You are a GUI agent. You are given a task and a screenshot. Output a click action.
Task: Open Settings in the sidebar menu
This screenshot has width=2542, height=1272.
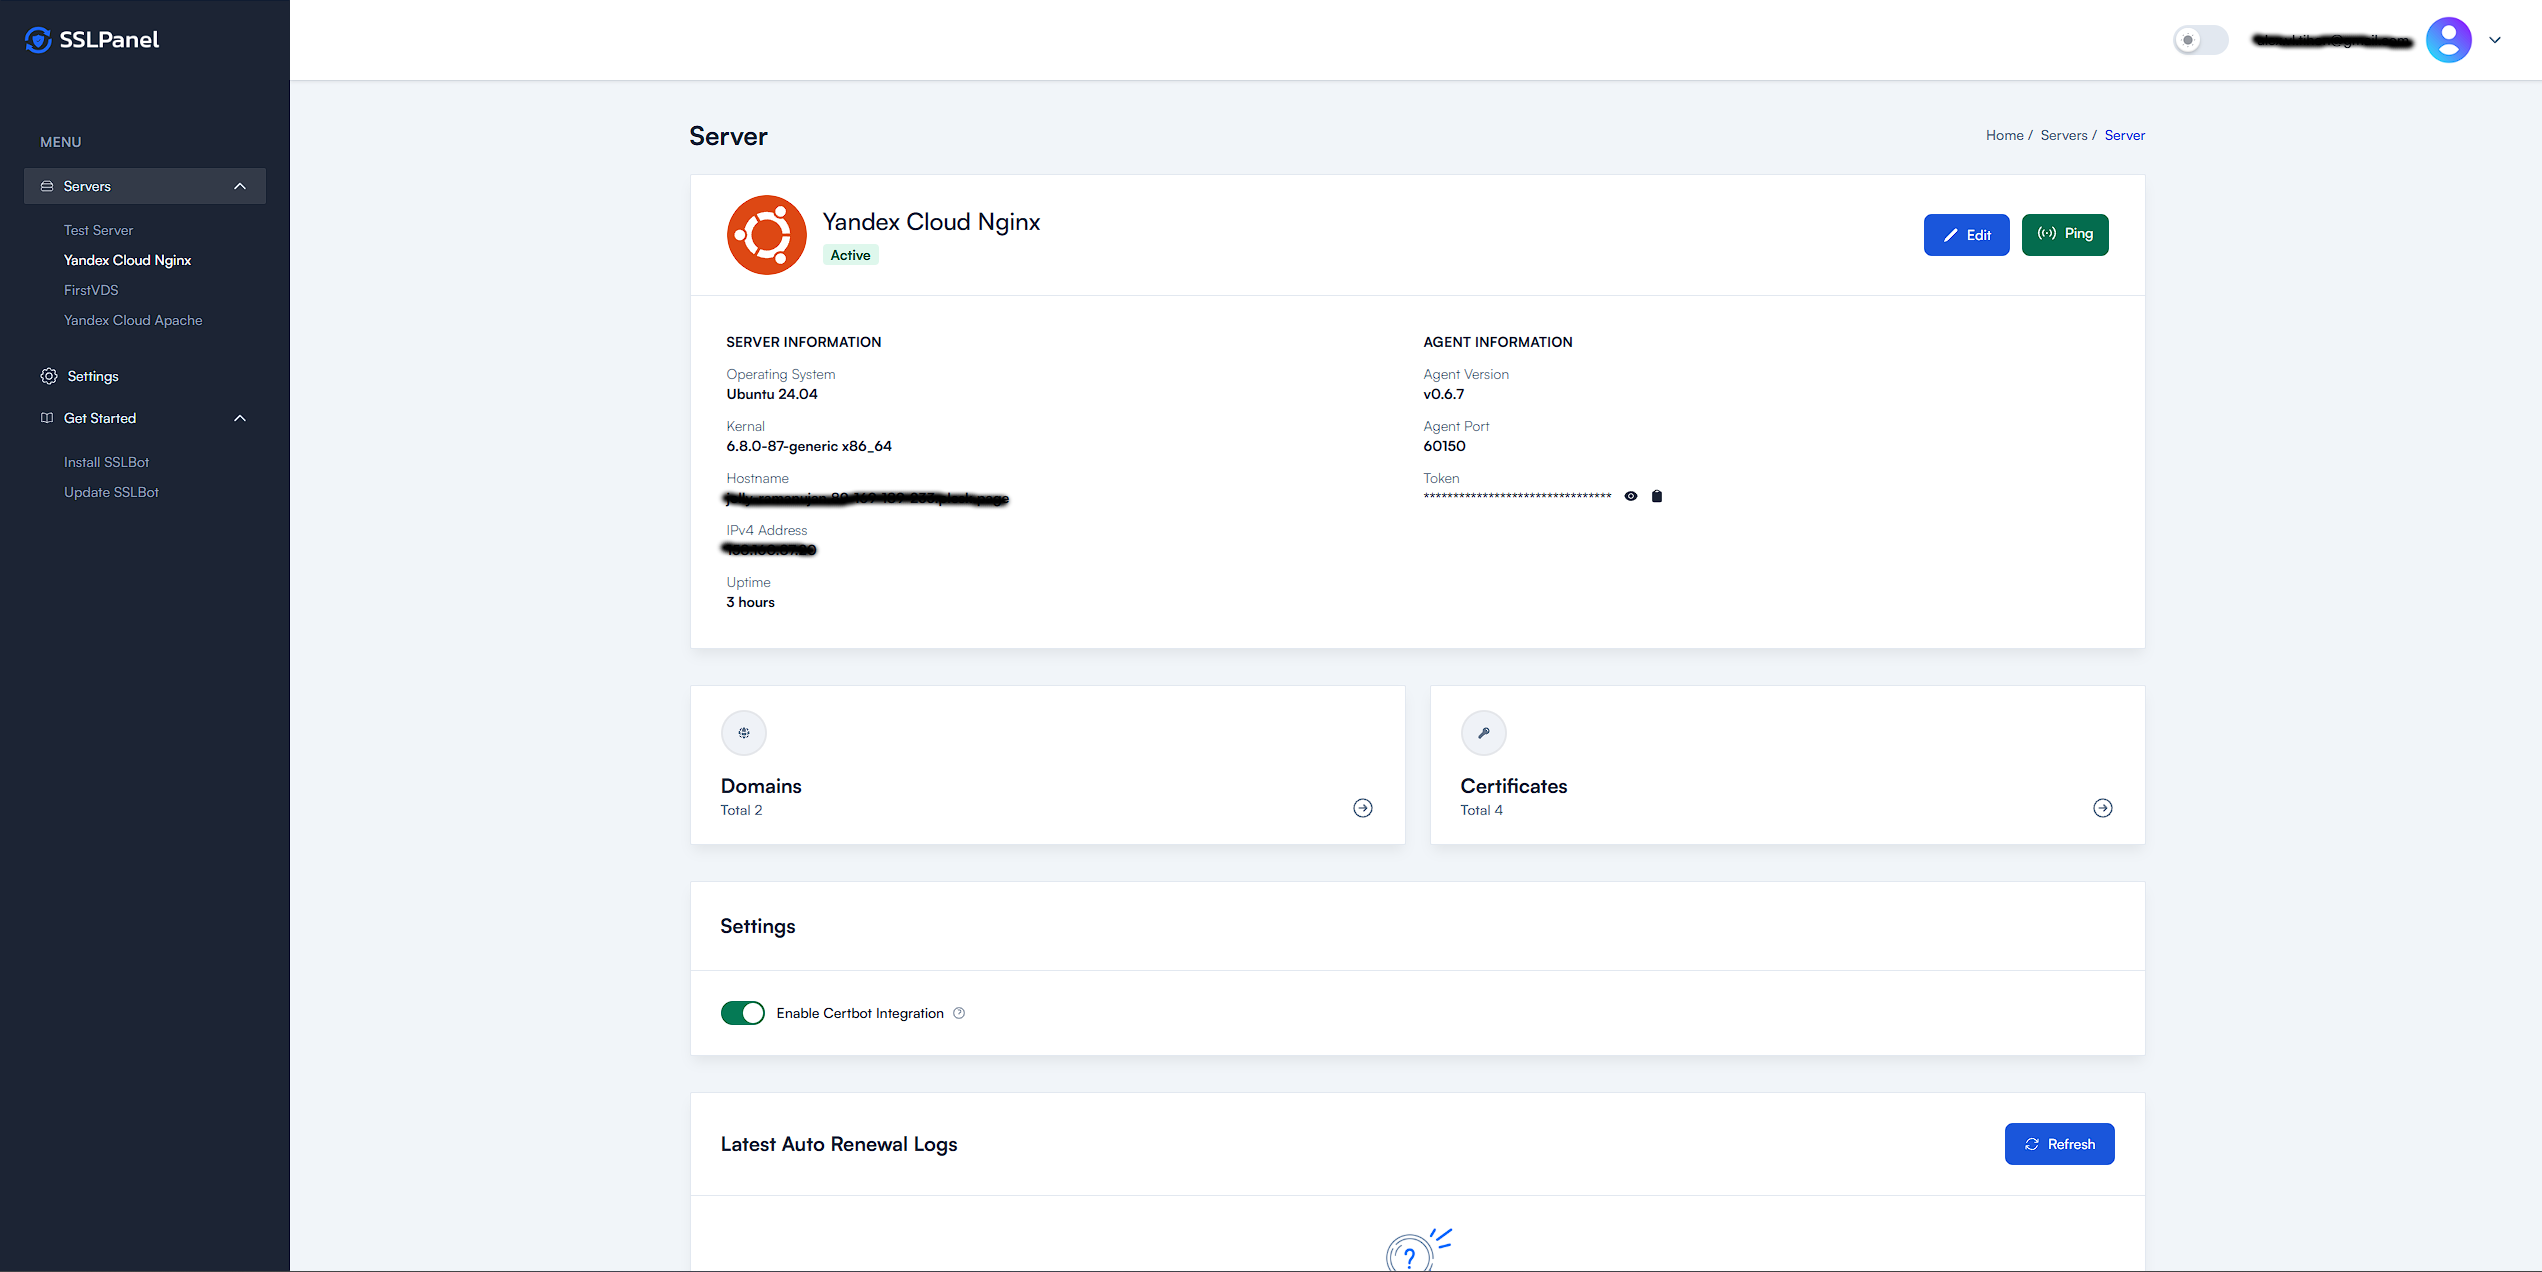(92, 376)
